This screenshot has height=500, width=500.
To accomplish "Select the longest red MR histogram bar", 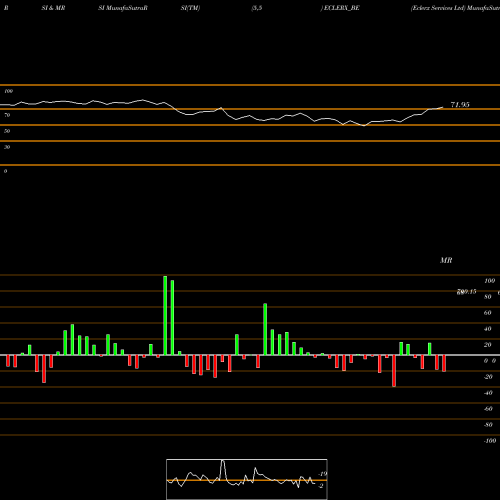I will pos(394,371).
